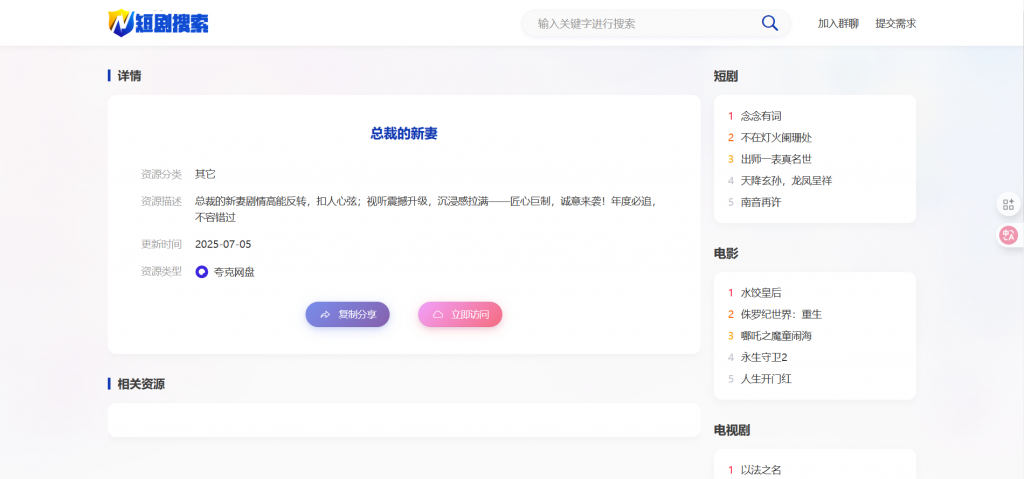Select 哪吒之魔童闹海 in the movie list
Viewport: 1024px width, 479px height.
pos(776,336)
